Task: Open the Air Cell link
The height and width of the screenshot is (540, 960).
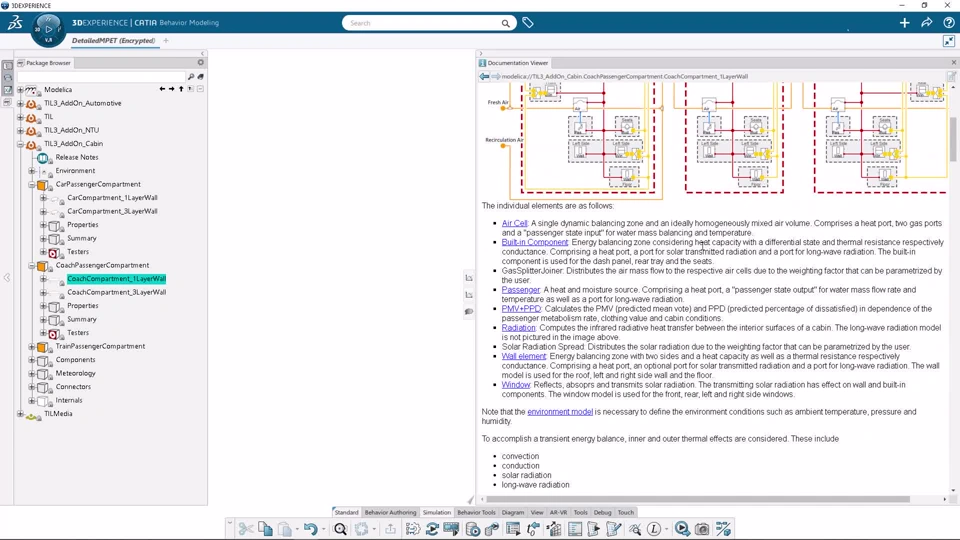Action: [514, 223]
